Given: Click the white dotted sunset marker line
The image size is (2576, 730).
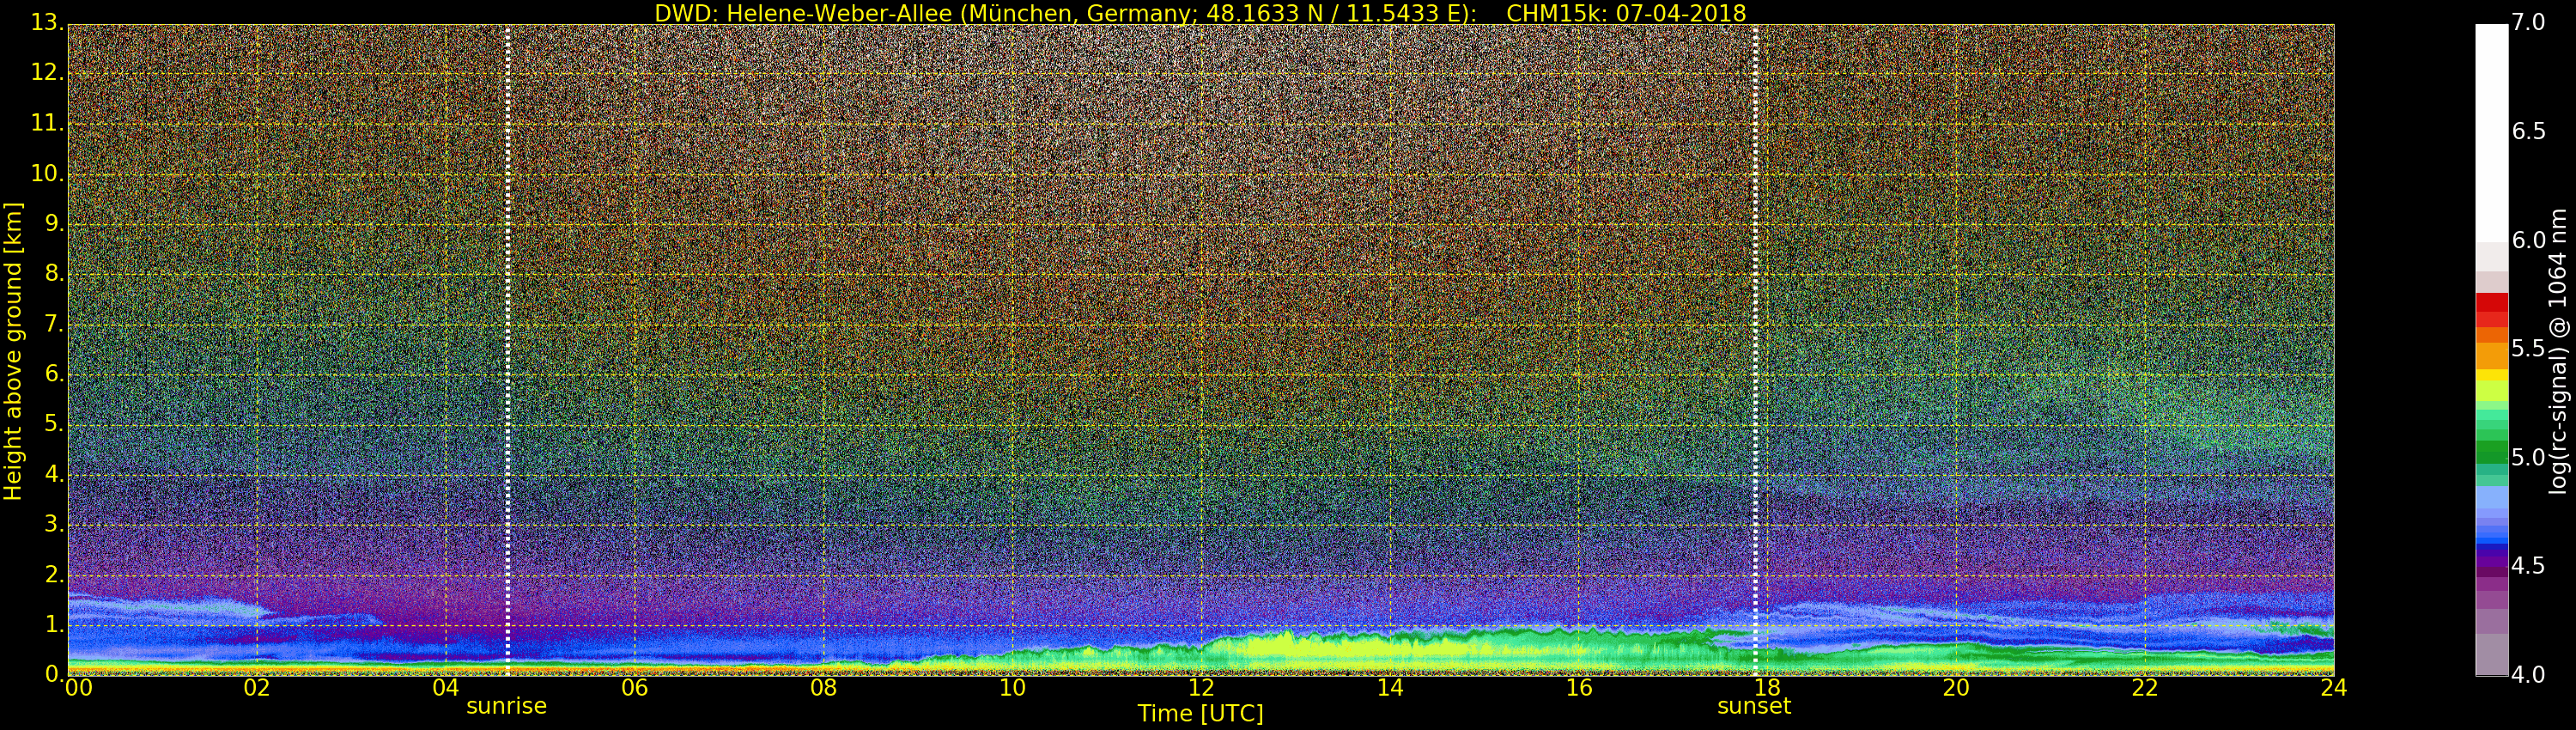Looking at the screenshot, I should (1755, 350).
